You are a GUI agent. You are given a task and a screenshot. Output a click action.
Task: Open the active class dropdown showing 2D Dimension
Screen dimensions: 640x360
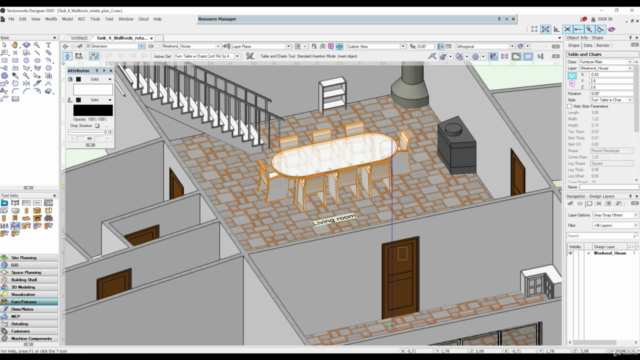(115, 46)
